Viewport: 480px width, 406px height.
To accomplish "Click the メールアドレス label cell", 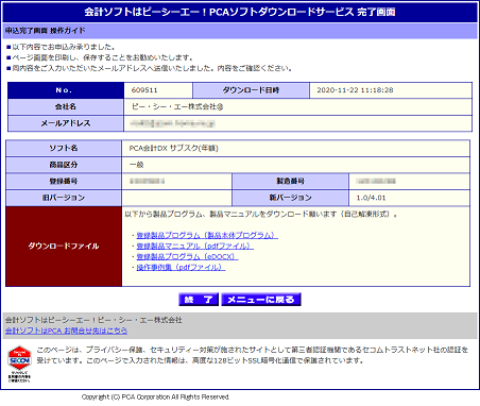I will (x=66, y=123).
